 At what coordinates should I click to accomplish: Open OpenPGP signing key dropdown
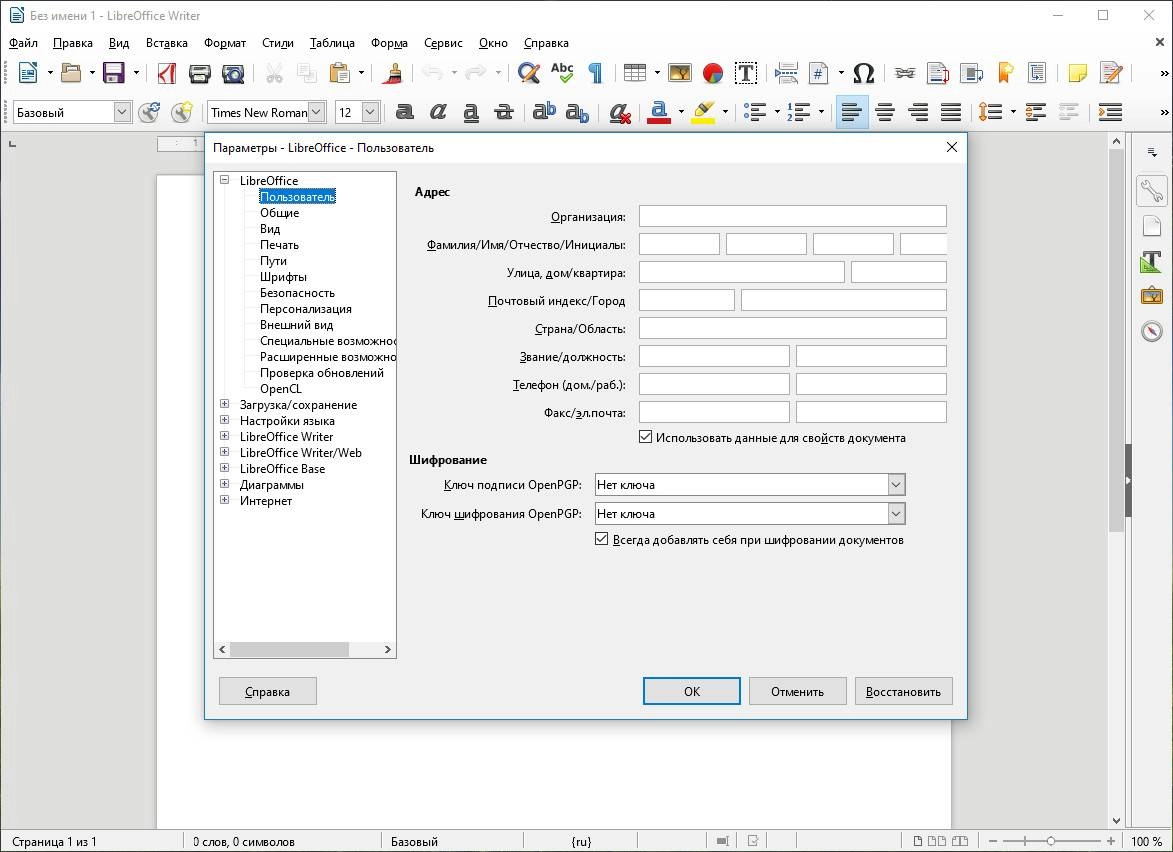point(896,485)
